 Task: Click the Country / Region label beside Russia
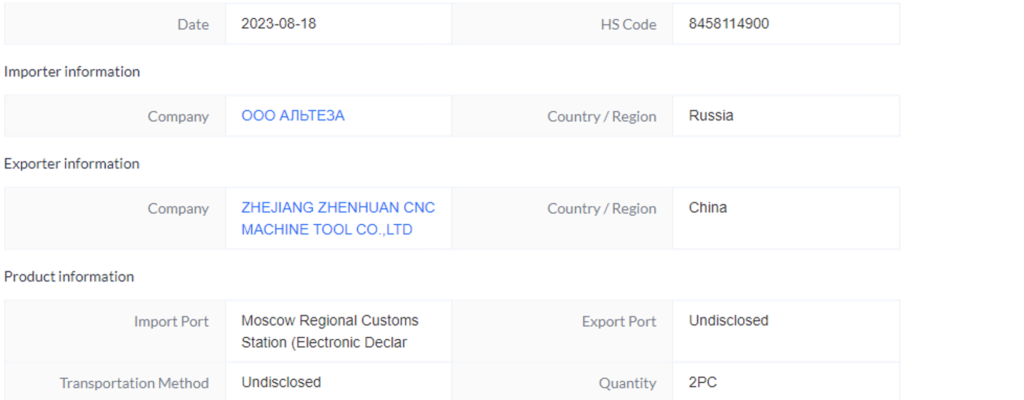(602, 117)
